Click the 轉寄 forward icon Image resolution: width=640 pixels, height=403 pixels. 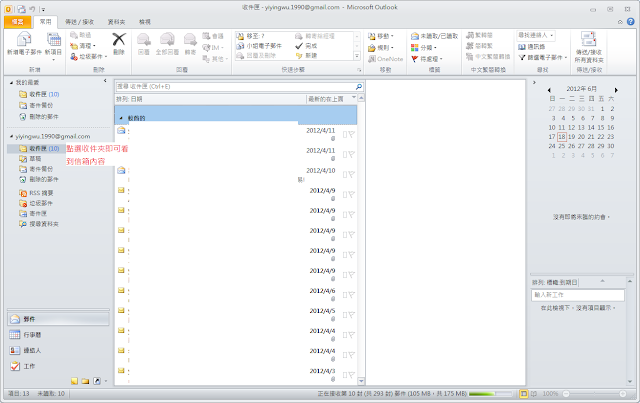[x=190, y=40]
